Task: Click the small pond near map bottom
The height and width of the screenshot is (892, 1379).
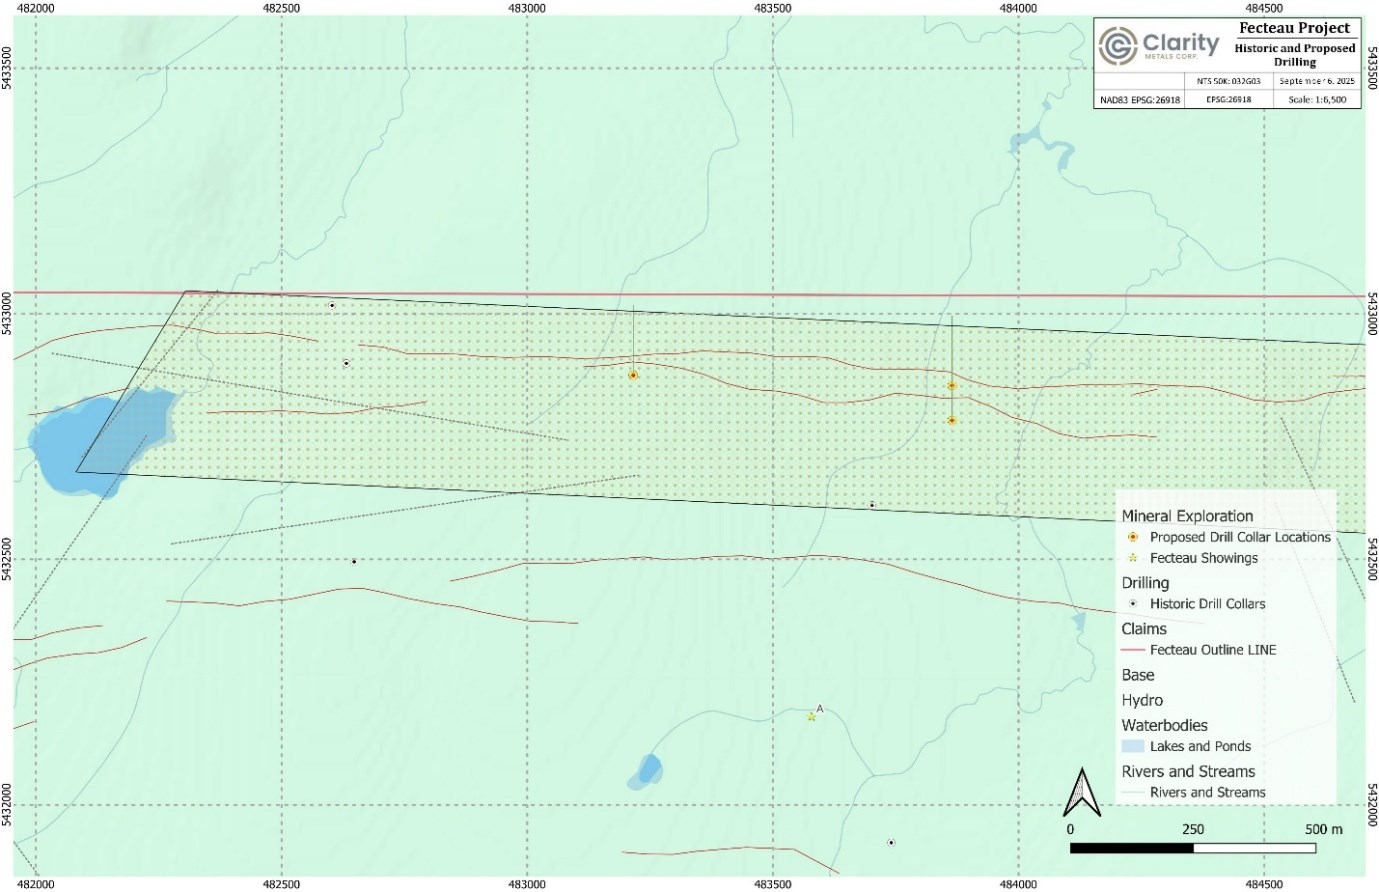Action: click(649, 770)
